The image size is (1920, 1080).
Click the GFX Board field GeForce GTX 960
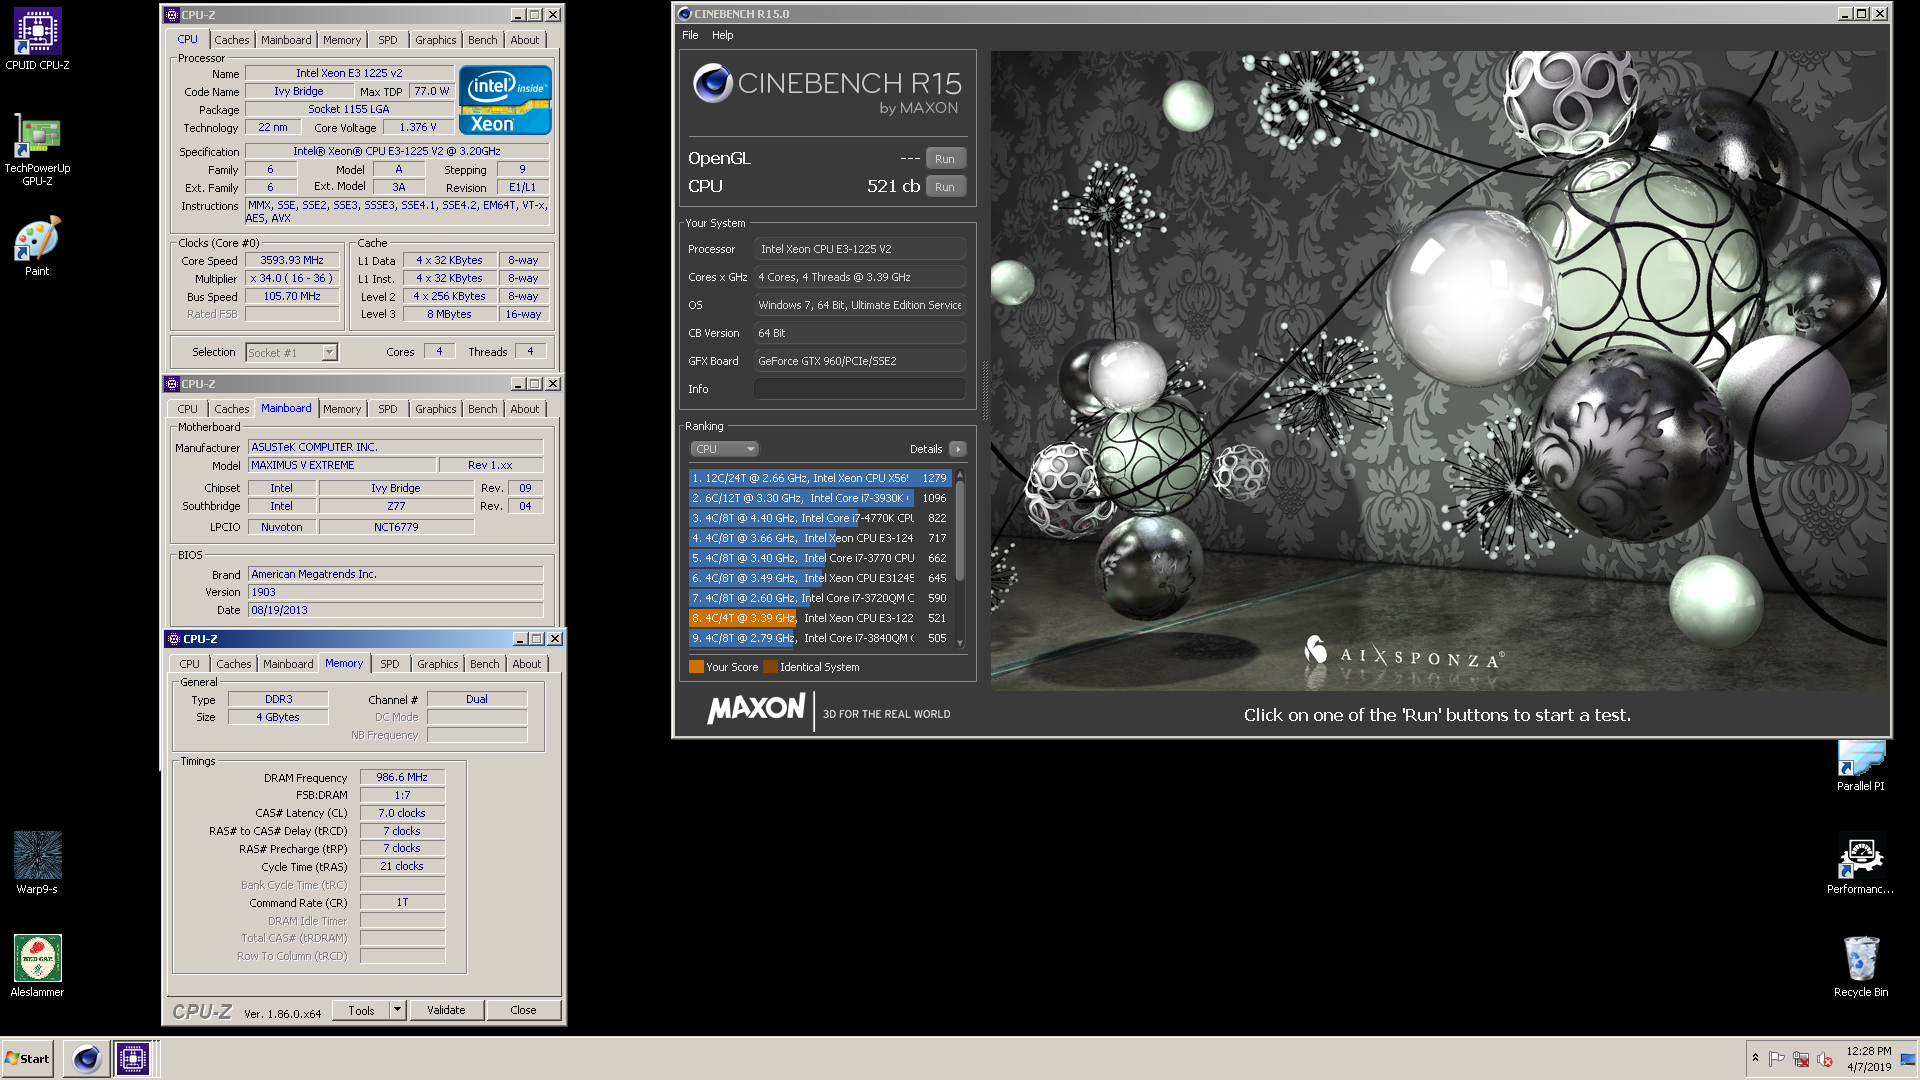[x=860, y=361]
